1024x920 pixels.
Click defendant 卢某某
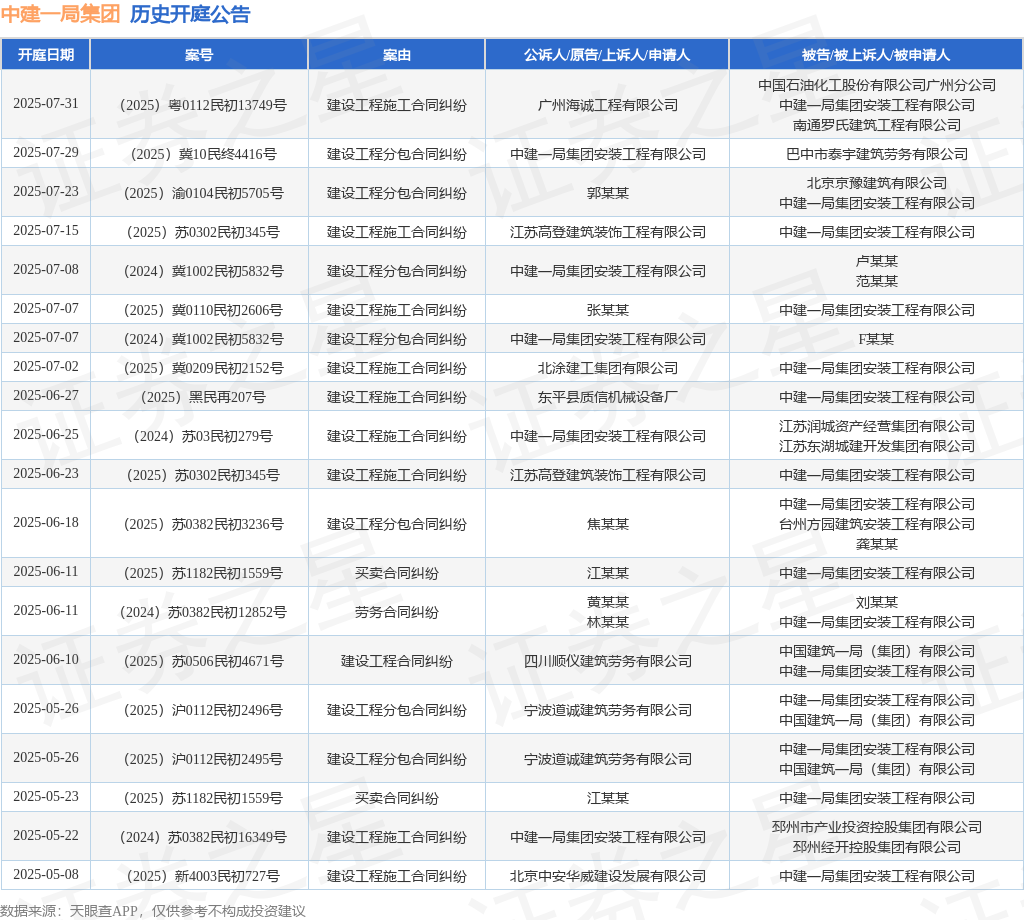[x=876, y=261]
